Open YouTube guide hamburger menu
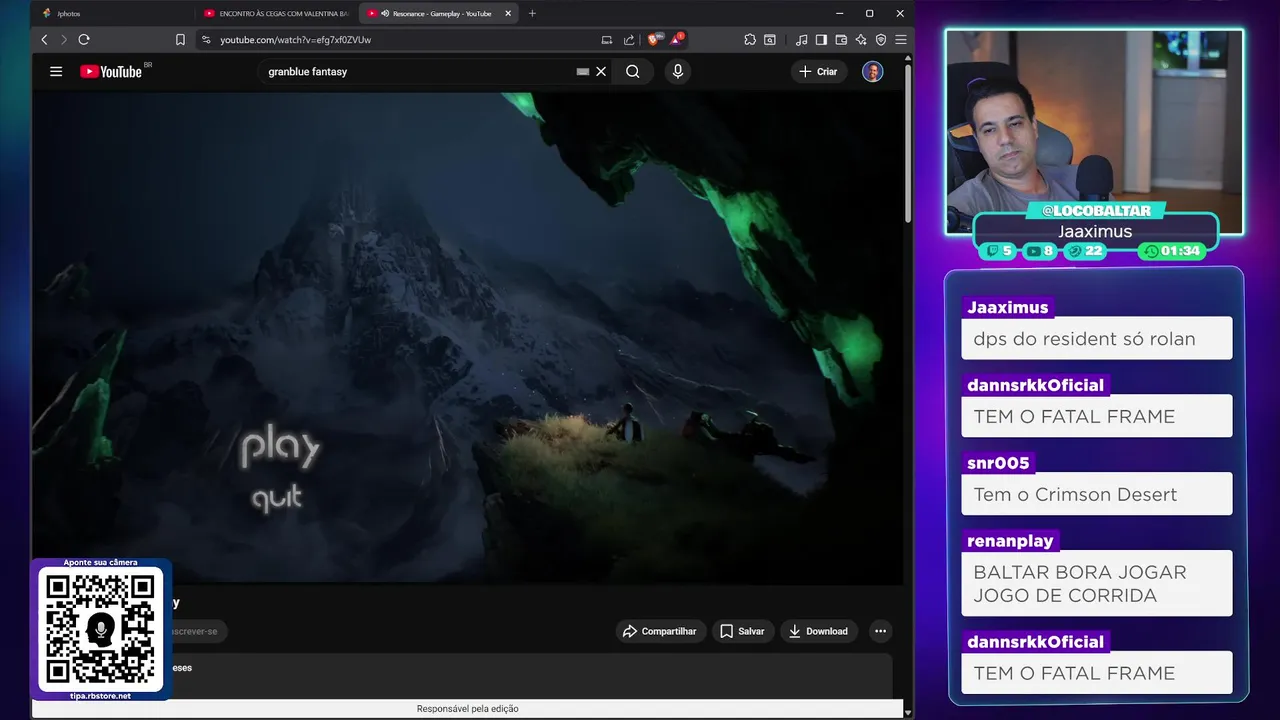 pyautogui.click(x=56, y=71)
